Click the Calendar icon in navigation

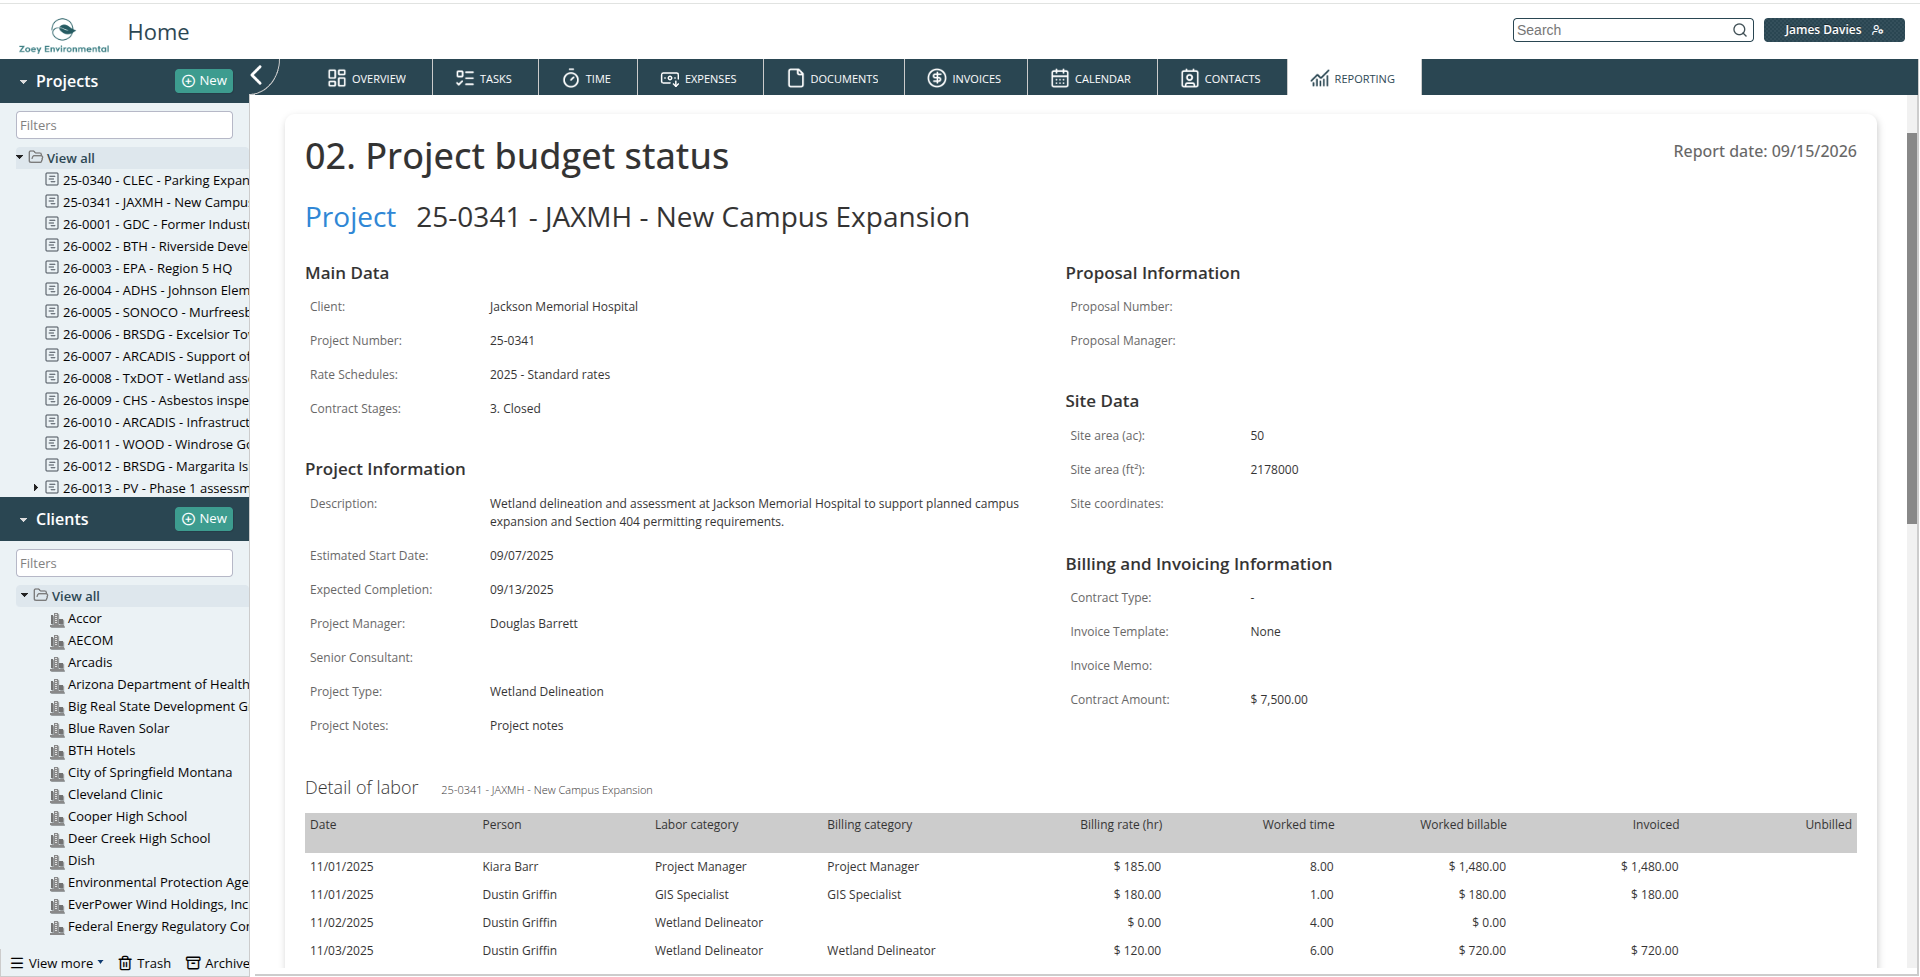pos(1060,78)
